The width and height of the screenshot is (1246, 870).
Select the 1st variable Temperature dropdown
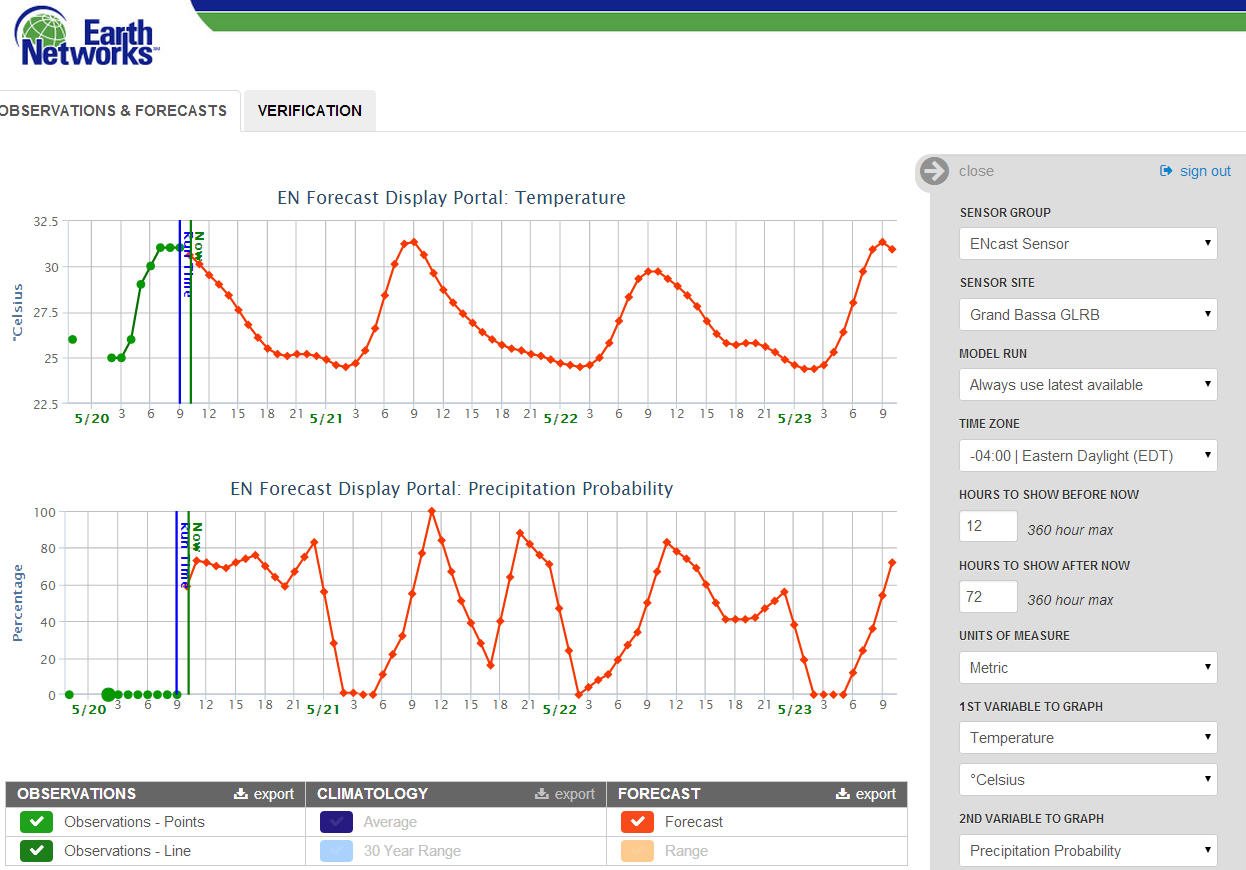(1088, 738)
